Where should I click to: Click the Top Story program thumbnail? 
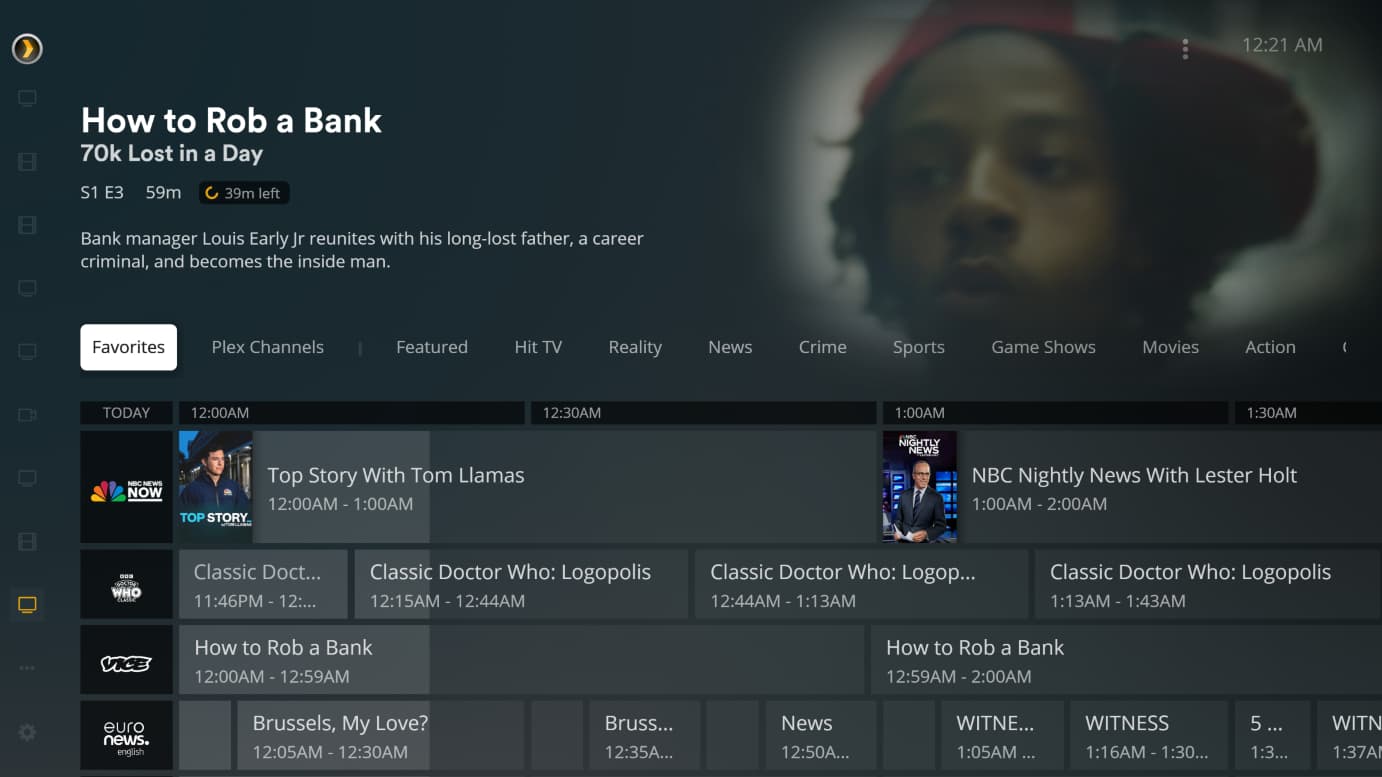(x=215, y=487)
